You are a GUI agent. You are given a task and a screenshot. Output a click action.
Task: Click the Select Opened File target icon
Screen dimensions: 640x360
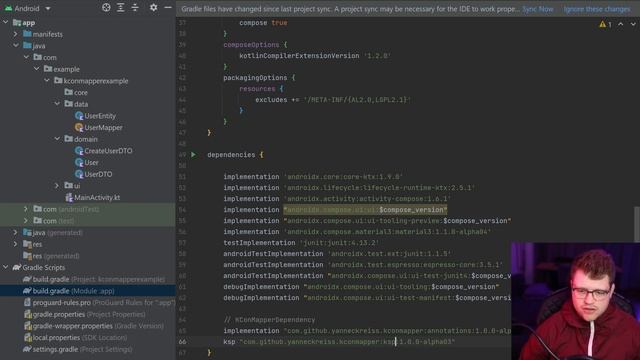click(106, 7)
